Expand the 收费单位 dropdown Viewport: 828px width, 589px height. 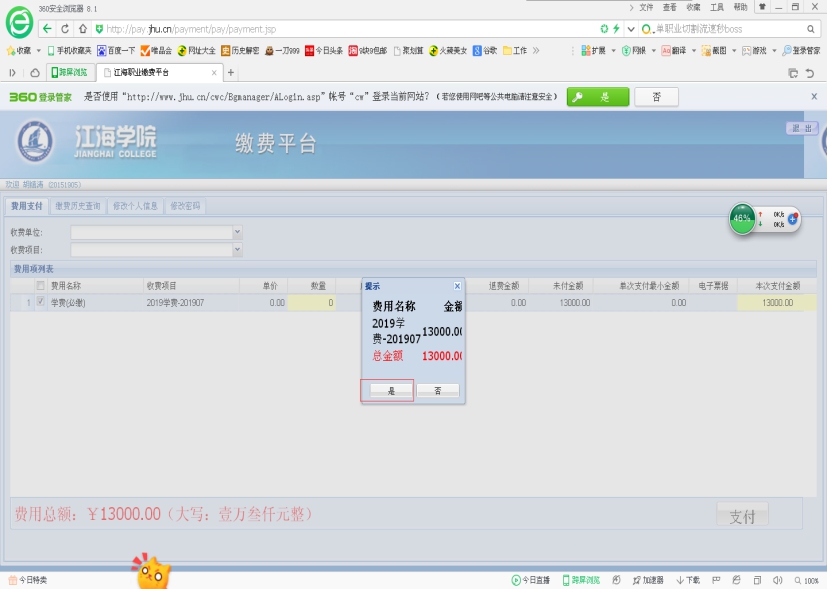[x=237, y=232]
